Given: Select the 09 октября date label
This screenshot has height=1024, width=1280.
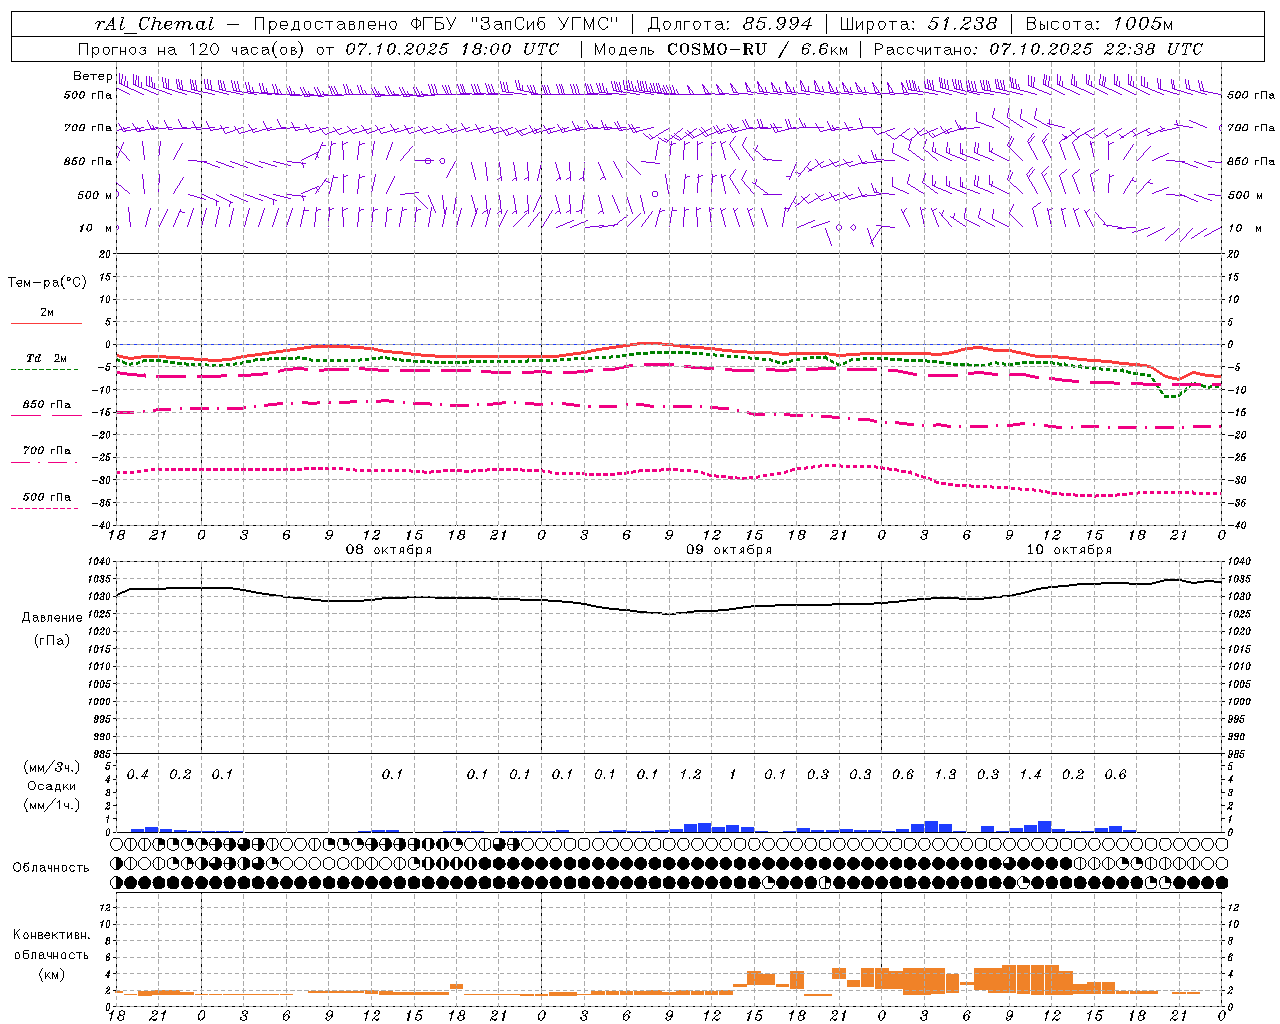Looking at the screenshot, I should click(x=729, y=550).
